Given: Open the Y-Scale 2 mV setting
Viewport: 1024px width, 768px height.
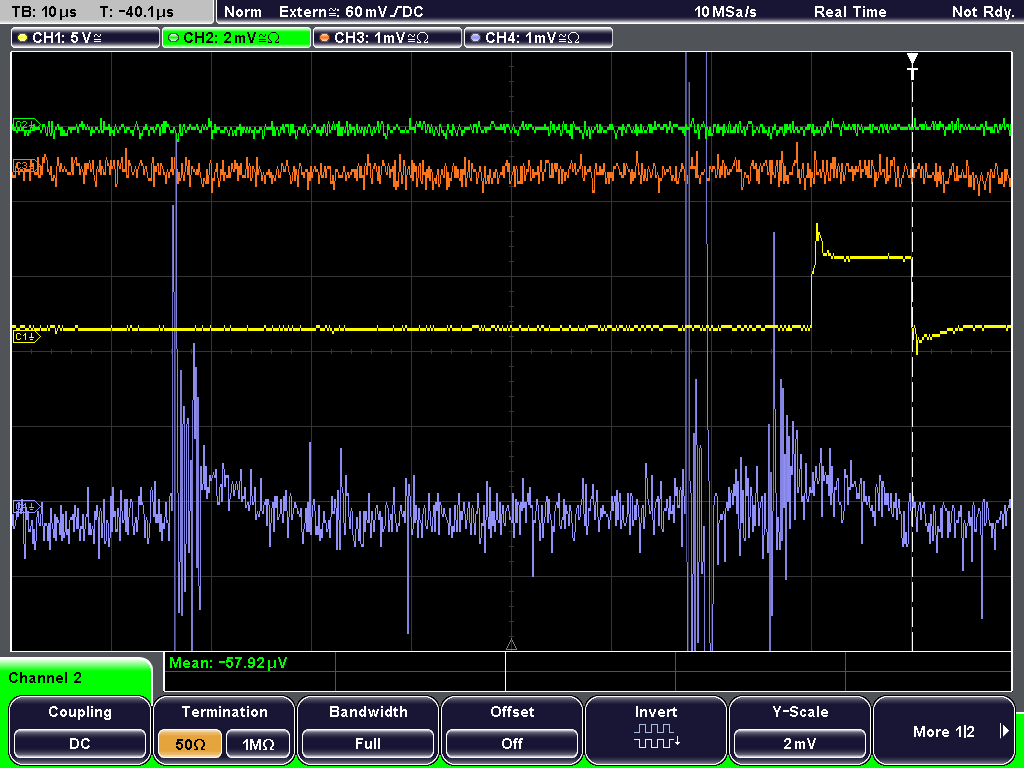Looking at the screenshot, I should coord(800,730).
